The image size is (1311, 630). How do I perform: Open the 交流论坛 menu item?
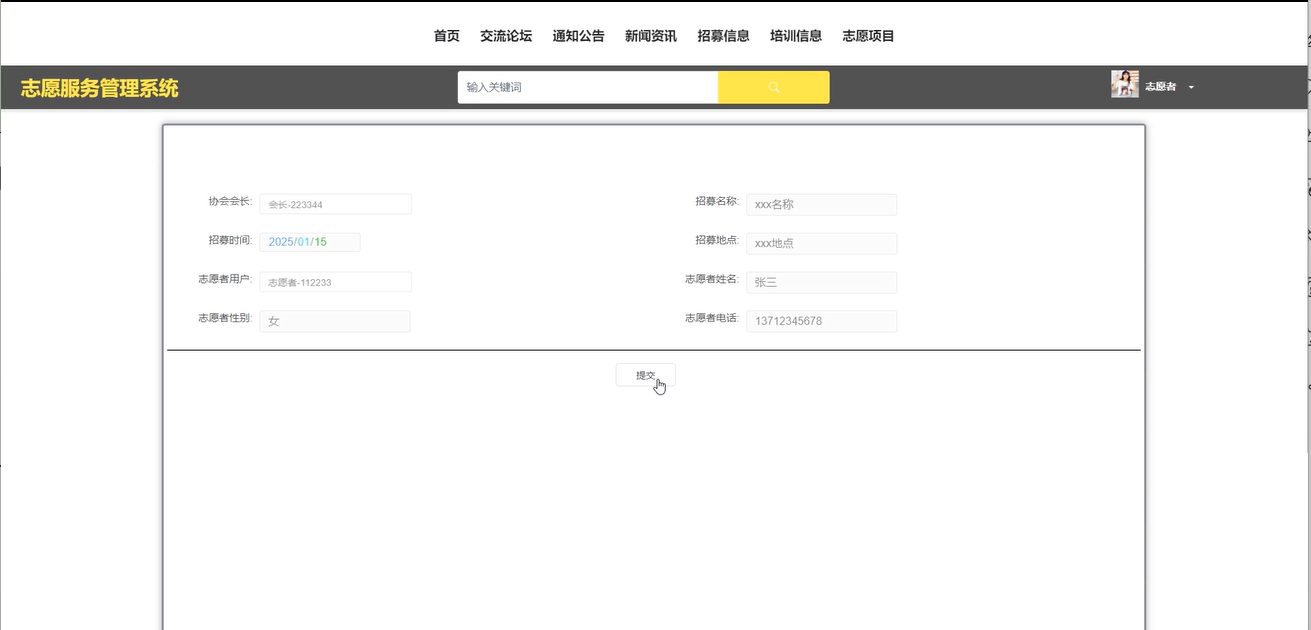[506, 36]
